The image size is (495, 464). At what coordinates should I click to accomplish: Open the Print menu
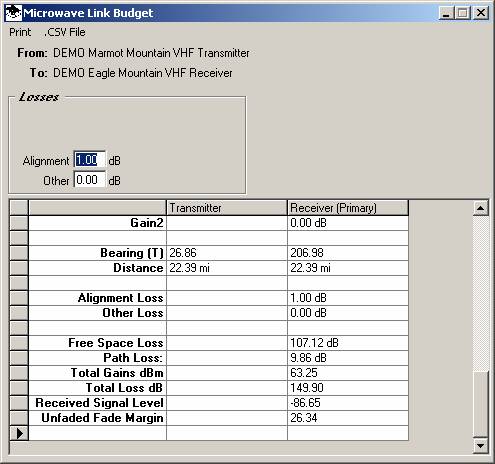tap(20, 32)
